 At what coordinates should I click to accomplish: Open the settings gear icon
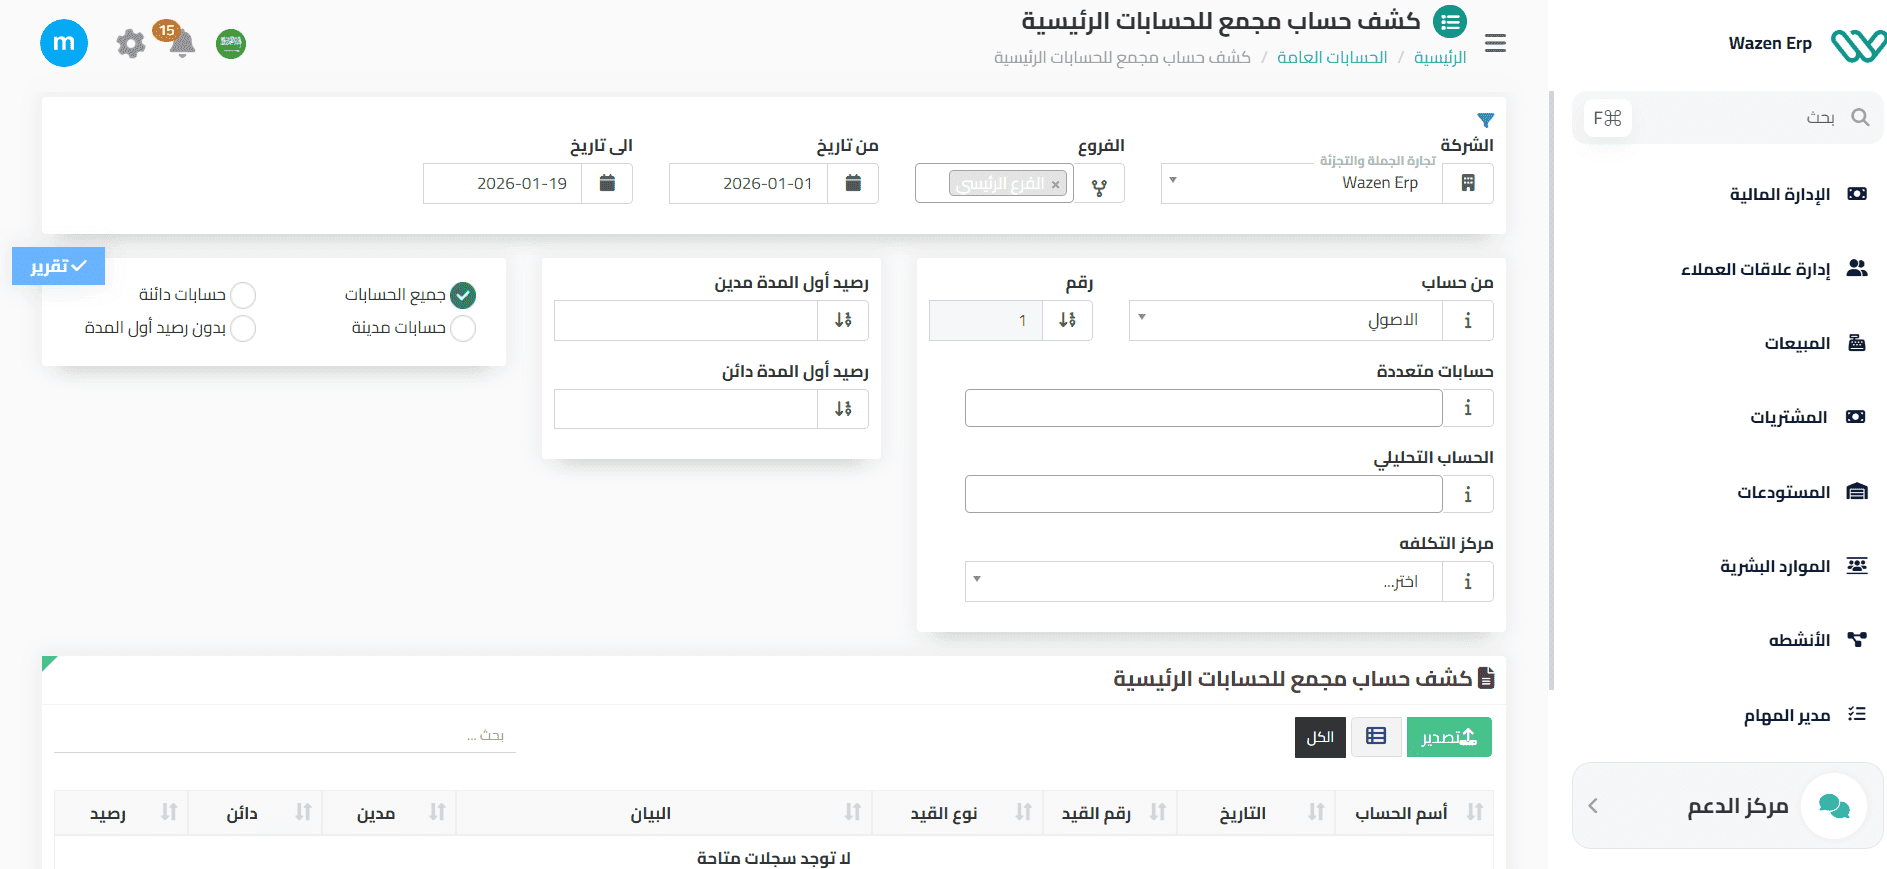(131, 44)
